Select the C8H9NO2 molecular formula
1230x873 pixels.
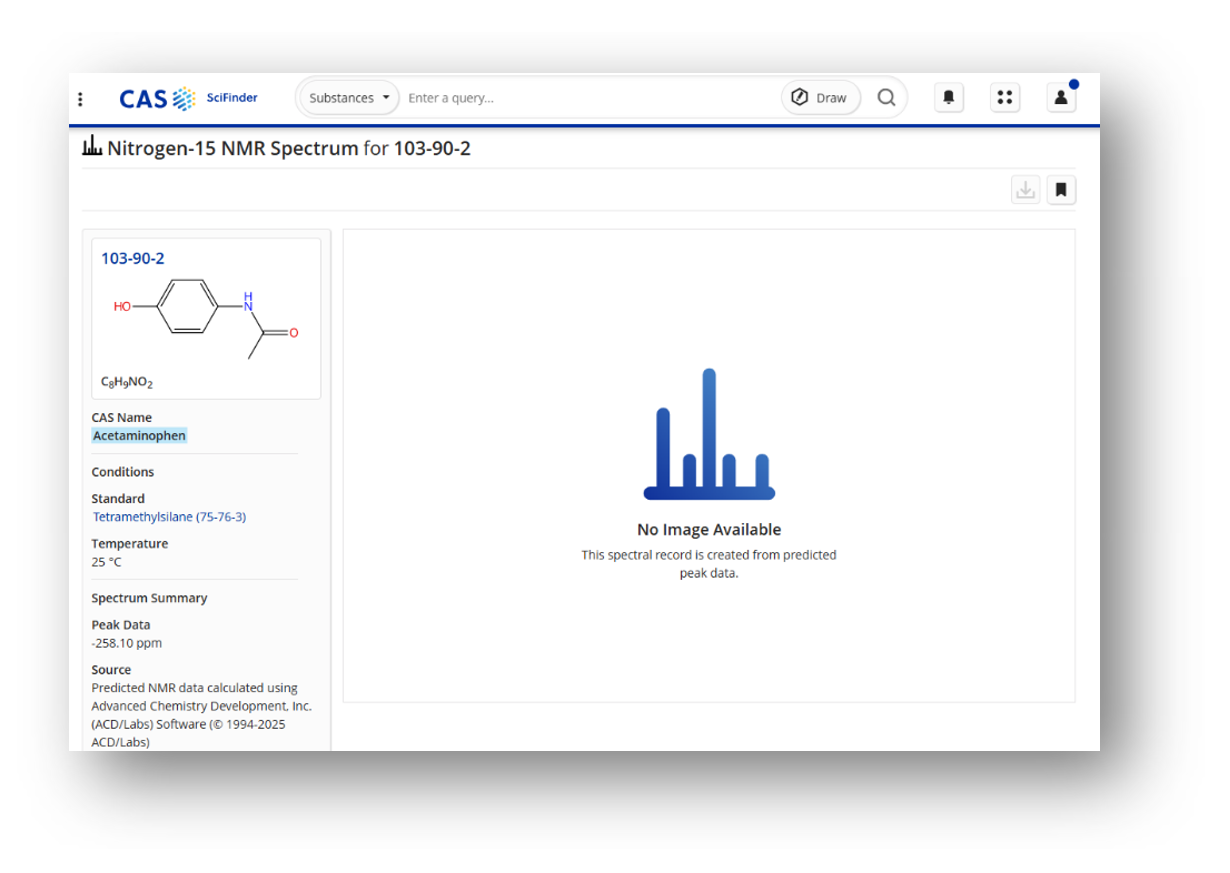[127, 382]
